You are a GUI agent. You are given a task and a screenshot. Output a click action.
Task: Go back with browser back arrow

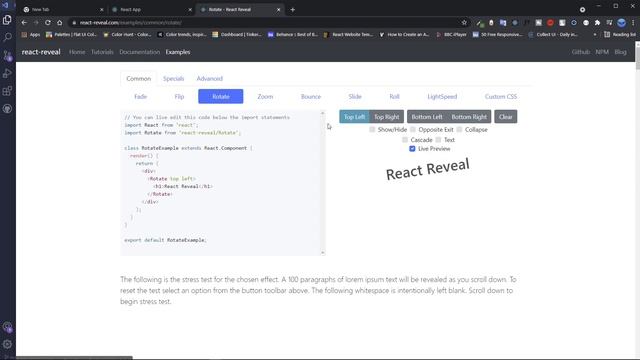tap(24, 22)
